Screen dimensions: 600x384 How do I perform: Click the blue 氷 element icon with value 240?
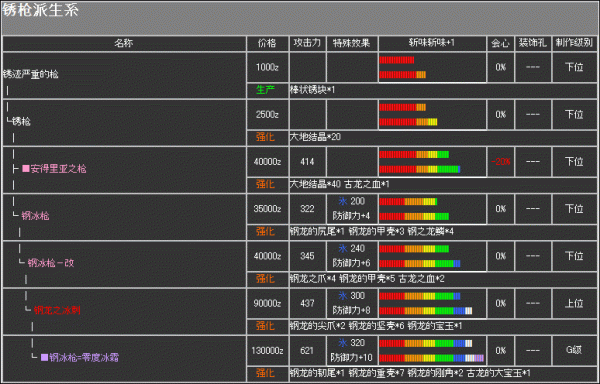click(343, 249)
